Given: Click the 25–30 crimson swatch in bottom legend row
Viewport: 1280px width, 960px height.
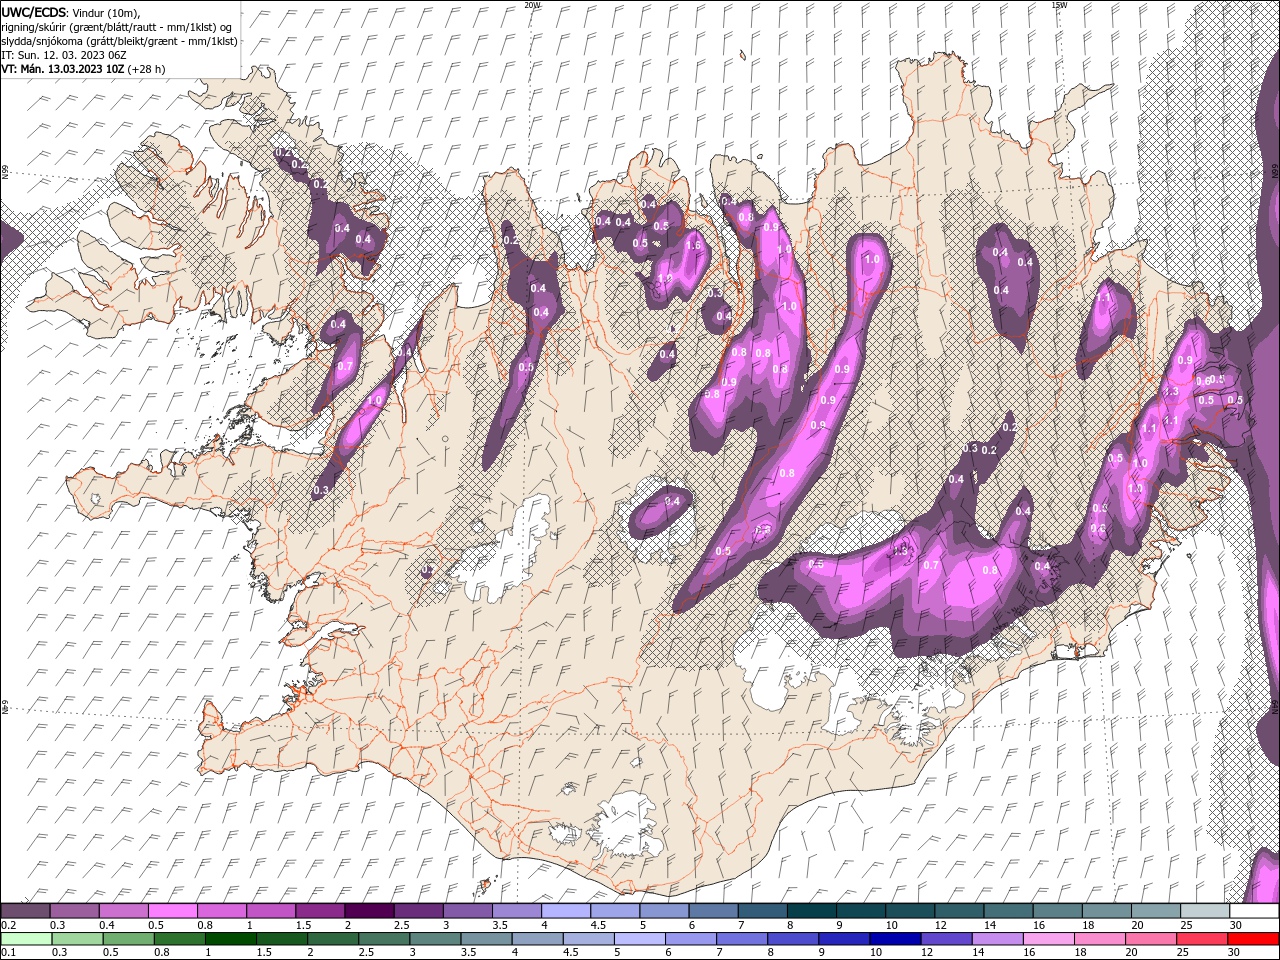Looking at the screenshot, I should (1204, 939).
